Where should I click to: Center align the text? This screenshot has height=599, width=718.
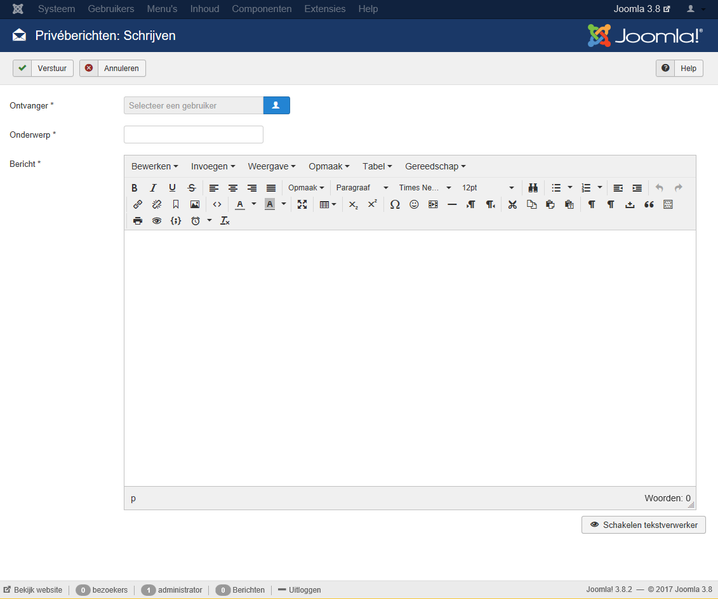coord(233,188)
